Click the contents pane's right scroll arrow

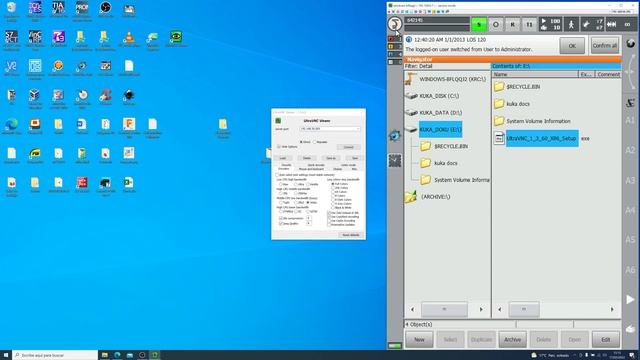coord(612,309)
